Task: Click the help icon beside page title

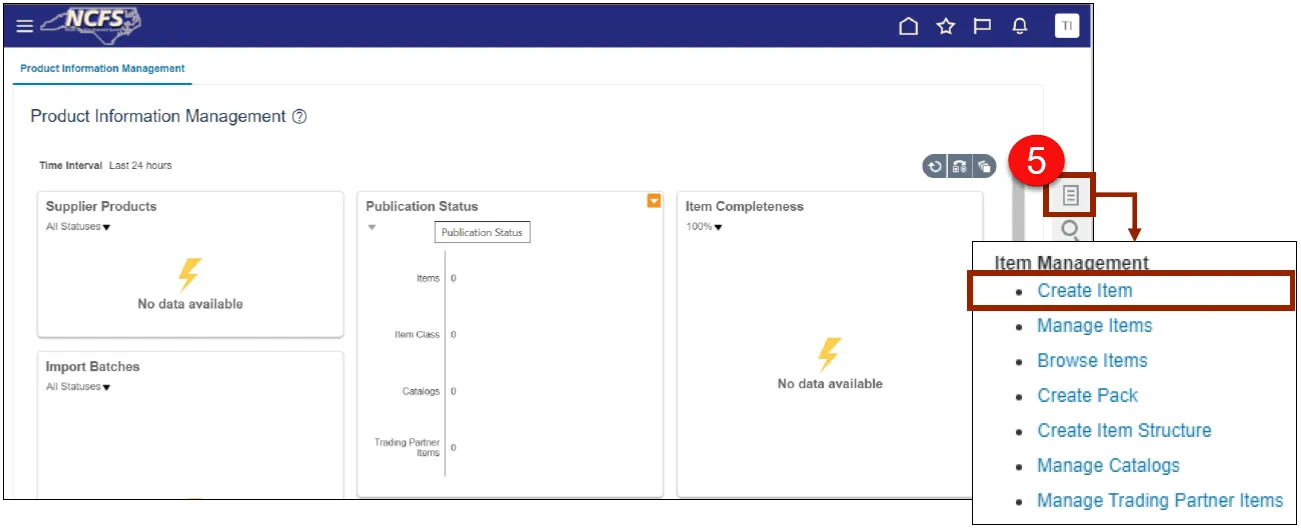Action: (299, 117)
